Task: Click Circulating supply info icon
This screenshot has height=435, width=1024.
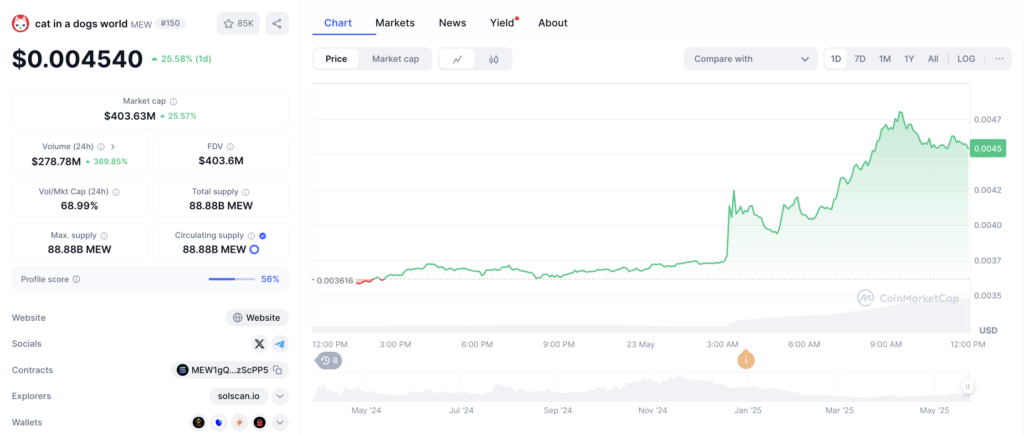Action: [251, 236]
